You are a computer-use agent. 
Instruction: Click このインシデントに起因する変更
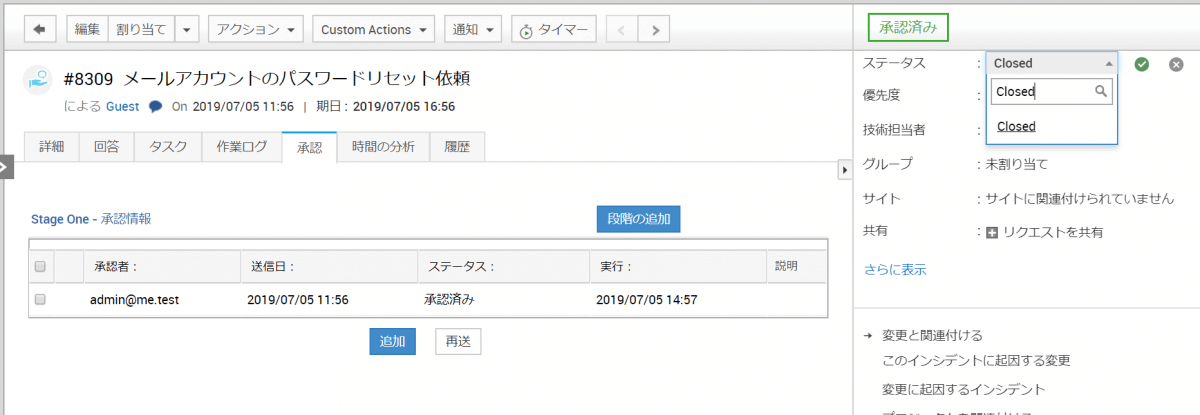(x=976, y=361)
